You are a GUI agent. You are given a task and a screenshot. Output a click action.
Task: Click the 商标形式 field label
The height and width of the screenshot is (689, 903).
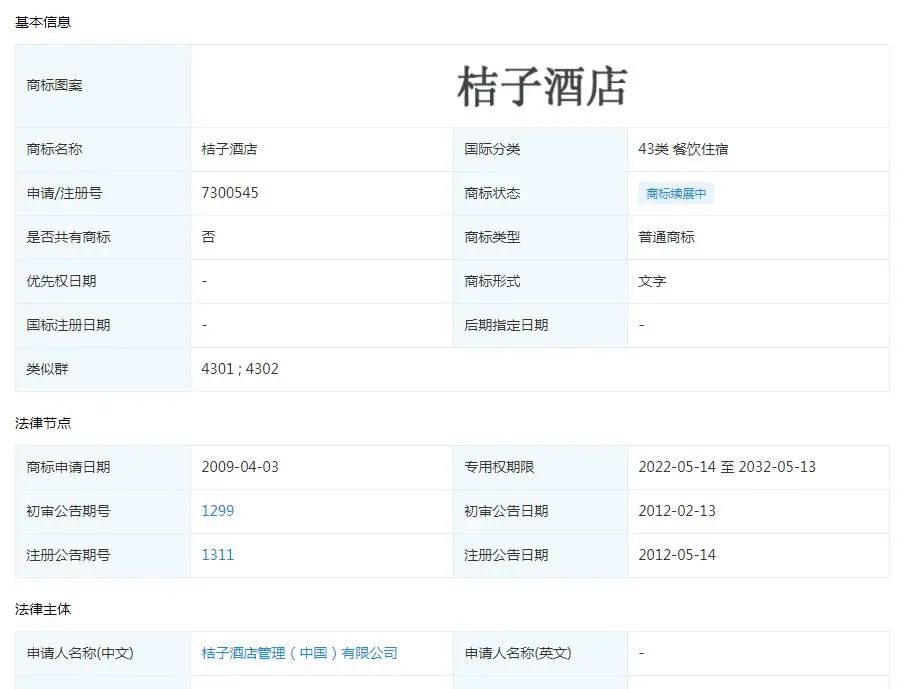492,281
